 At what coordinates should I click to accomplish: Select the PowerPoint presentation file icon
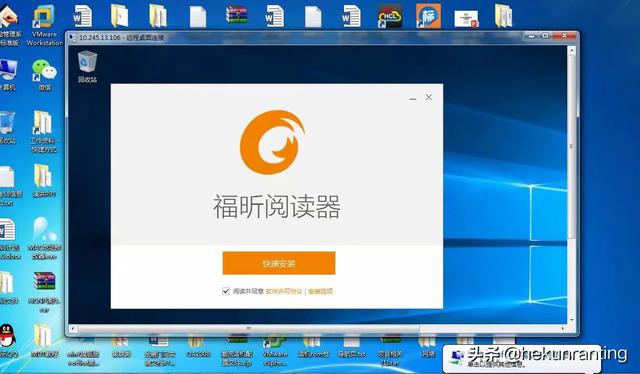click(x=466, y=19)
